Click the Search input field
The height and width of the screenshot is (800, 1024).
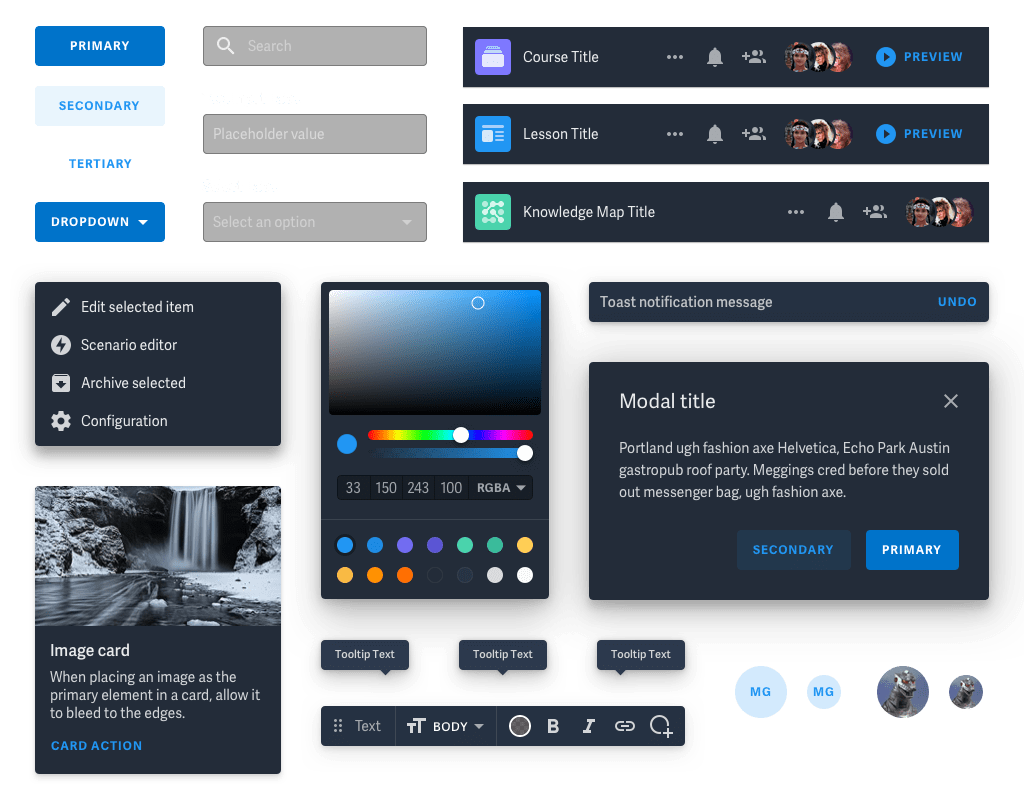[315, 46]
